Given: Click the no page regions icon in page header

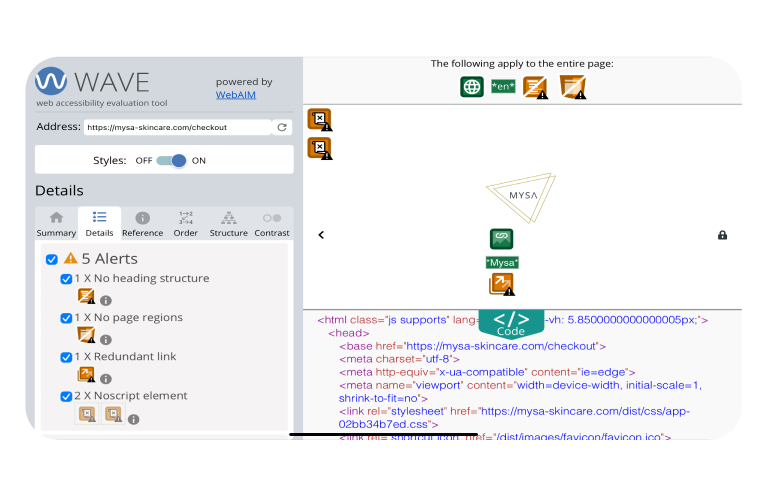Looking at the screenshot, I should [572, 87].
